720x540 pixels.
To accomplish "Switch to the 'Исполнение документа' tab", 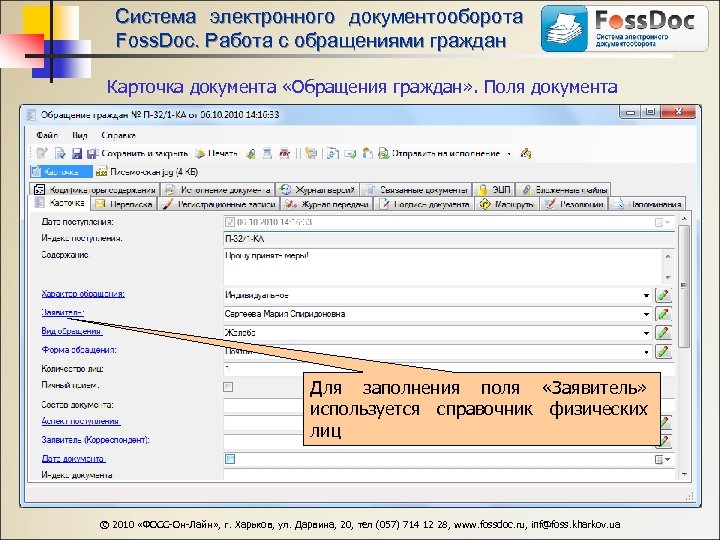I will 218,189.
